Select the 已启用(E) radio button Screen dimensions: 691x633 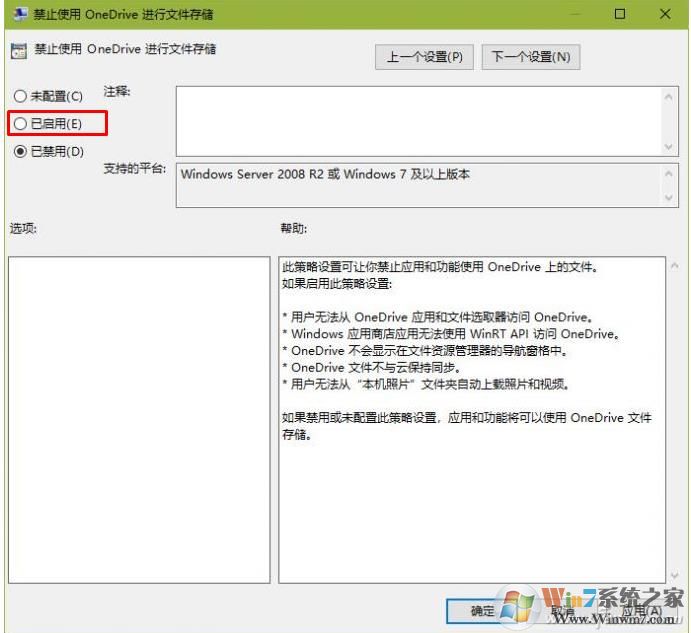(x=20, y=123)
